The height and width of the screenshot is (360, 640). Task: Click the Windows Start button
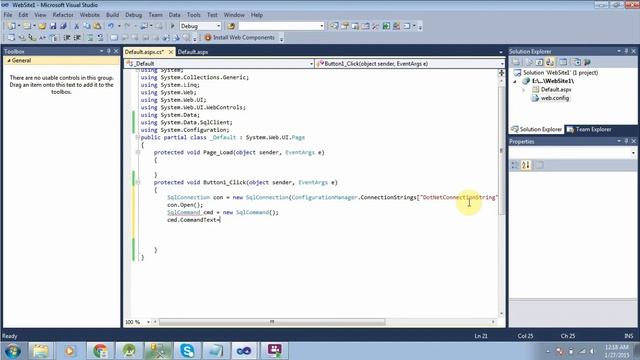pyautogui.click(x=12, y=351)
